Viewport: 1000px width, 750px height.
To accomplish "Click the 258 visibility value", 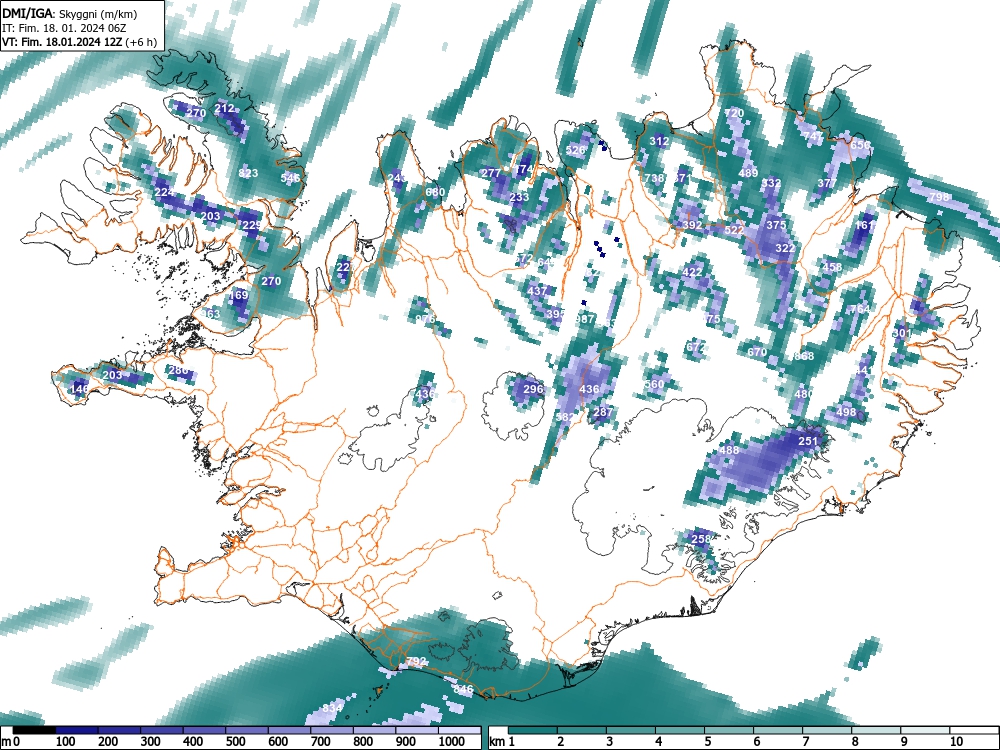I will (701, 539).
